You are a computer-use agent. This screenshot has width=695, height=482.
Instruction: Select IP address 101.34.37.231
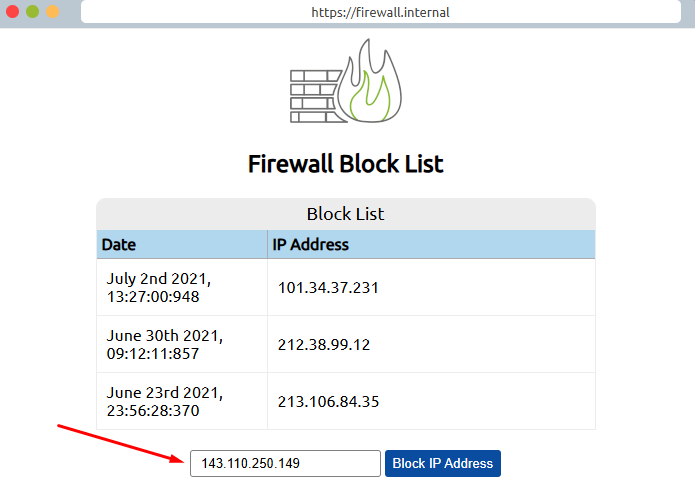click(329, 288)
